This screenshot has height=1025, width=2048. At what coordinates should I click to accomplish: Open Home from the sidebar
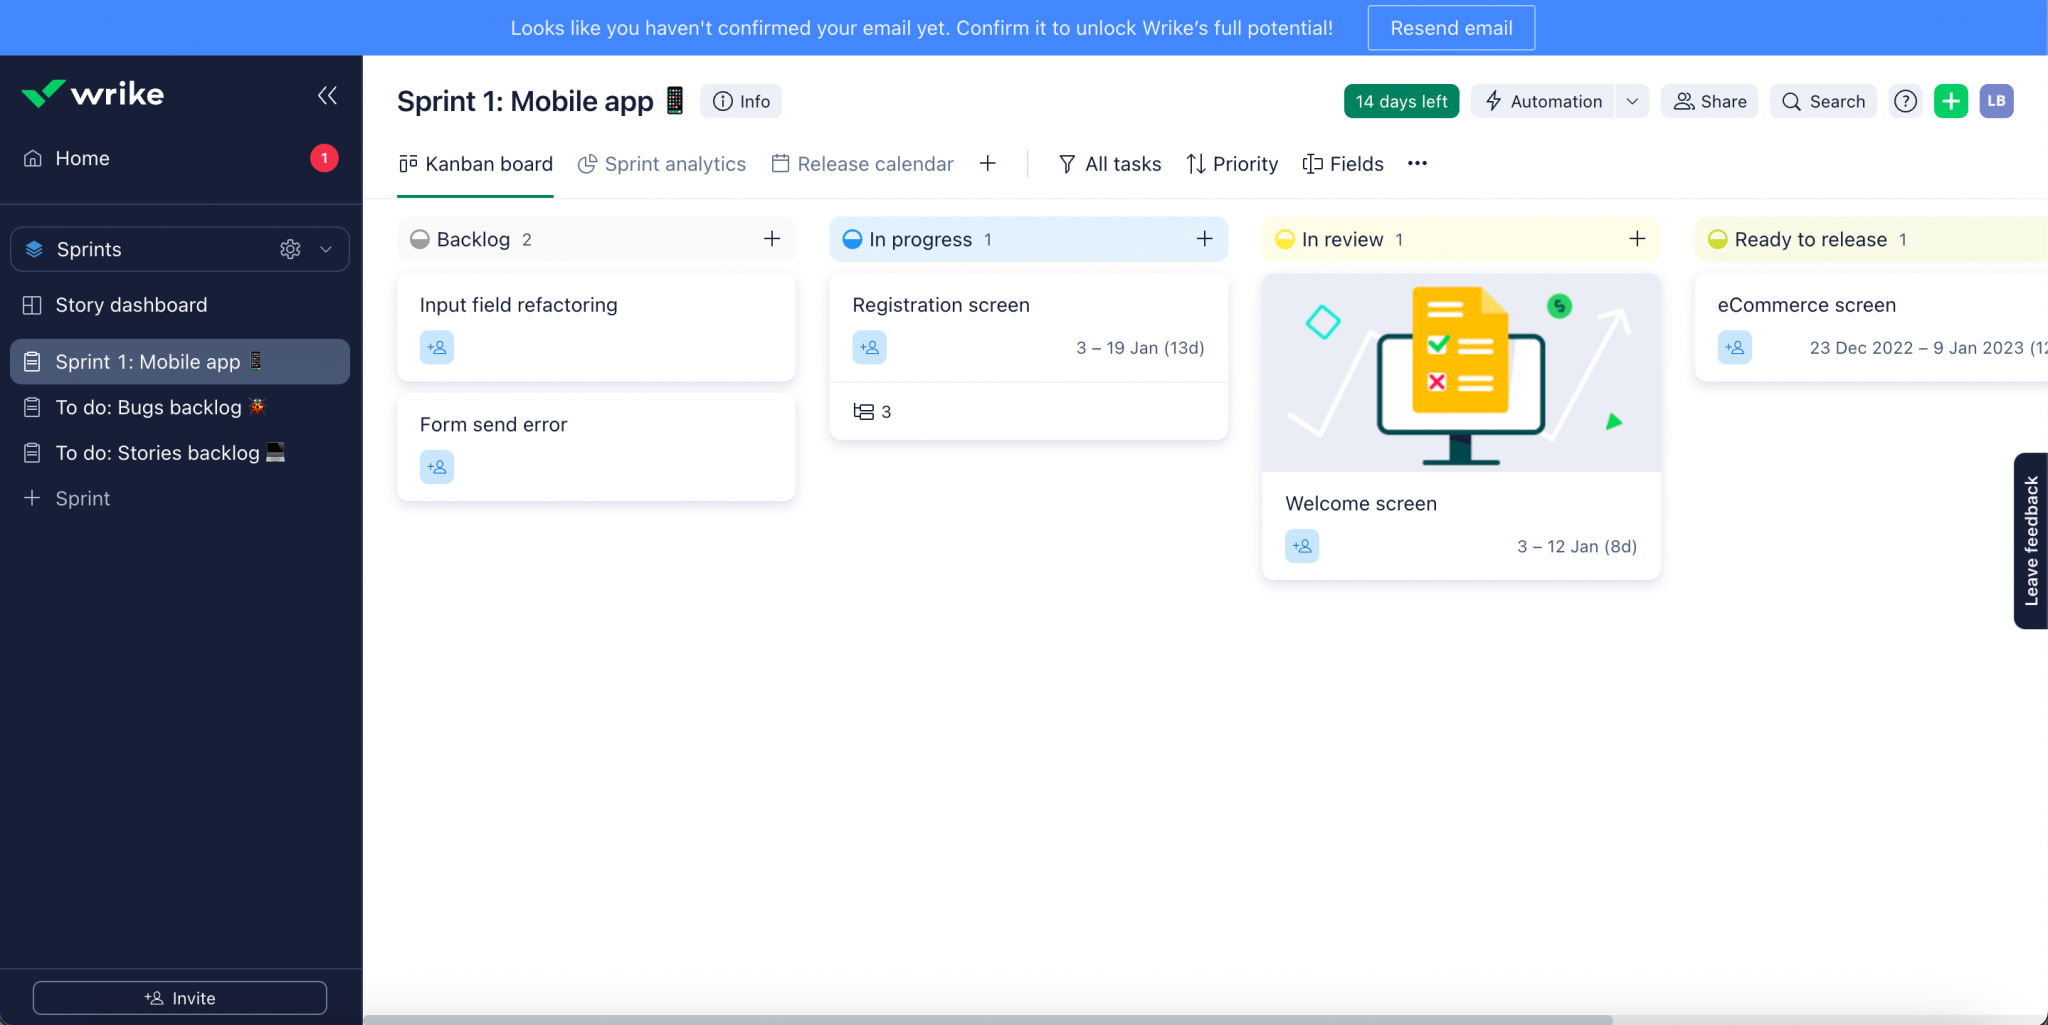click(81, 158)
